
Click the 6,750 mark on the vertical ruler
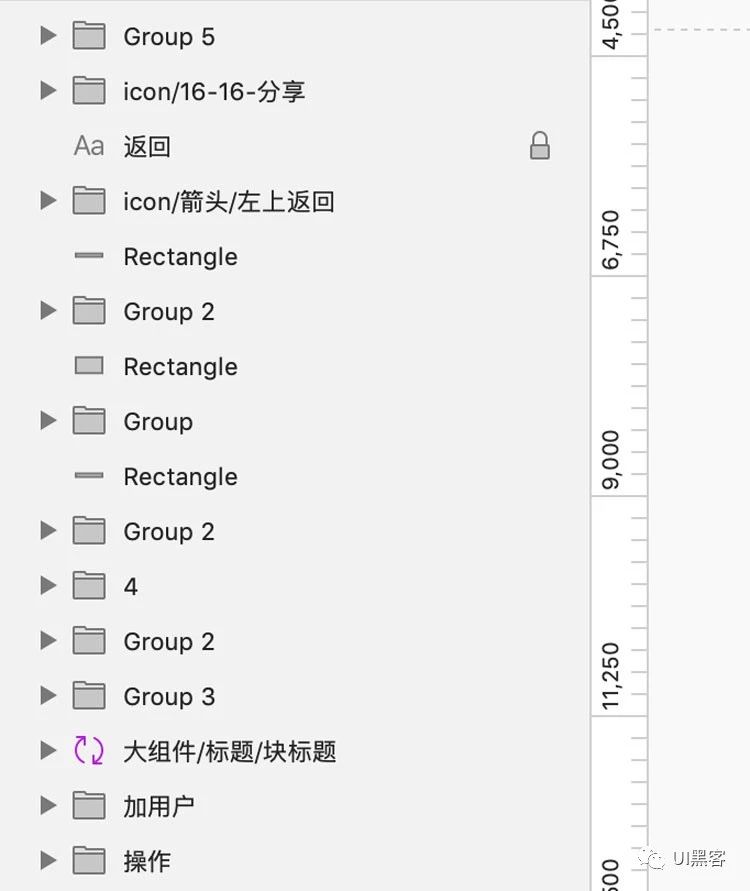pyautogui.click(x=611, y=240)
